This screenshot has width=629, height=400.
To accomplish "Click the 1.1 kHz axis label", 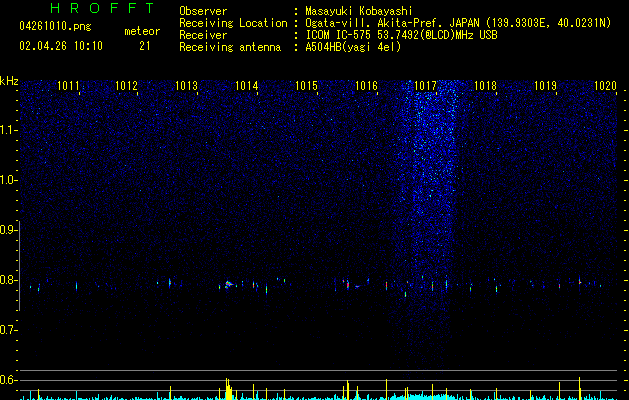I will (8, 130).
